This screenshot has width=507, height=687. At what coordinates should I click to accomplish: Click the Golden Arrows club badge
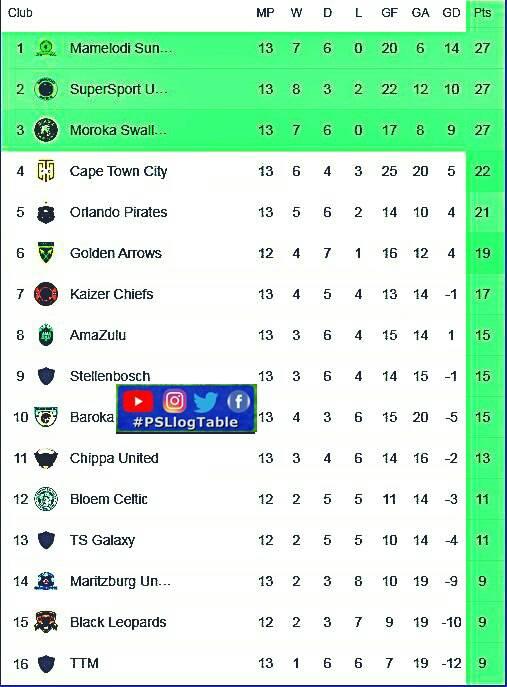46,253
